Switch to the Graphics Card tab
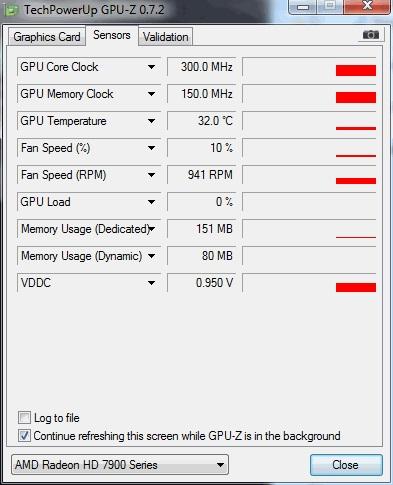The image size is (393, 485). 47,37
